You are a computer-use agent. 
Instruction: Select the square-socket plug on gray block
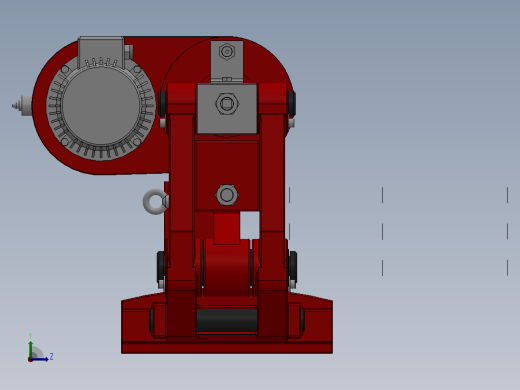coord(227,104)
